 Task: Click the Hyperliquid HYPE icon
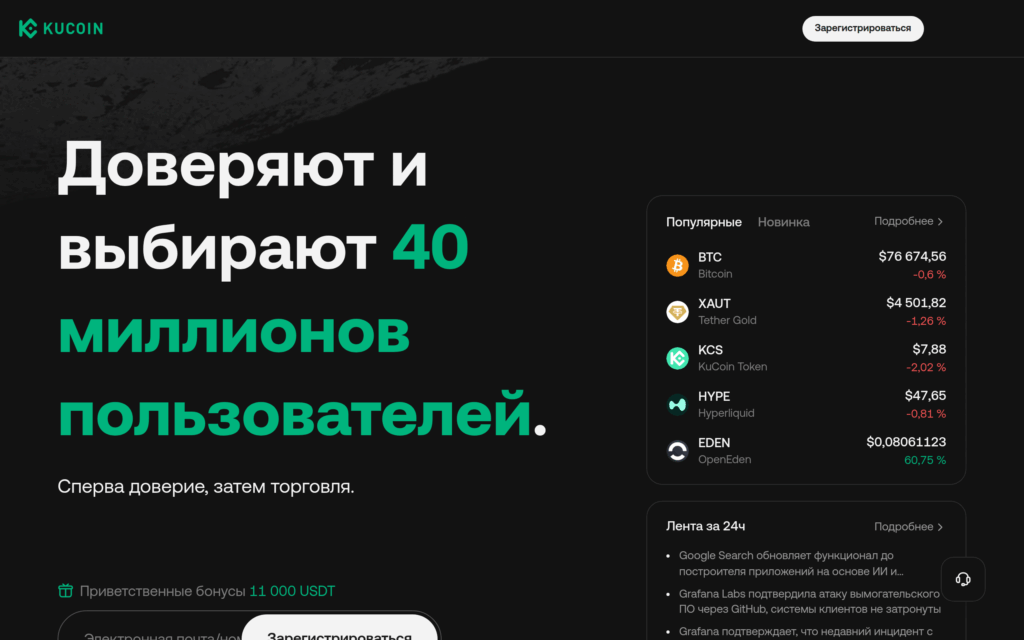(x=677, y=404)
